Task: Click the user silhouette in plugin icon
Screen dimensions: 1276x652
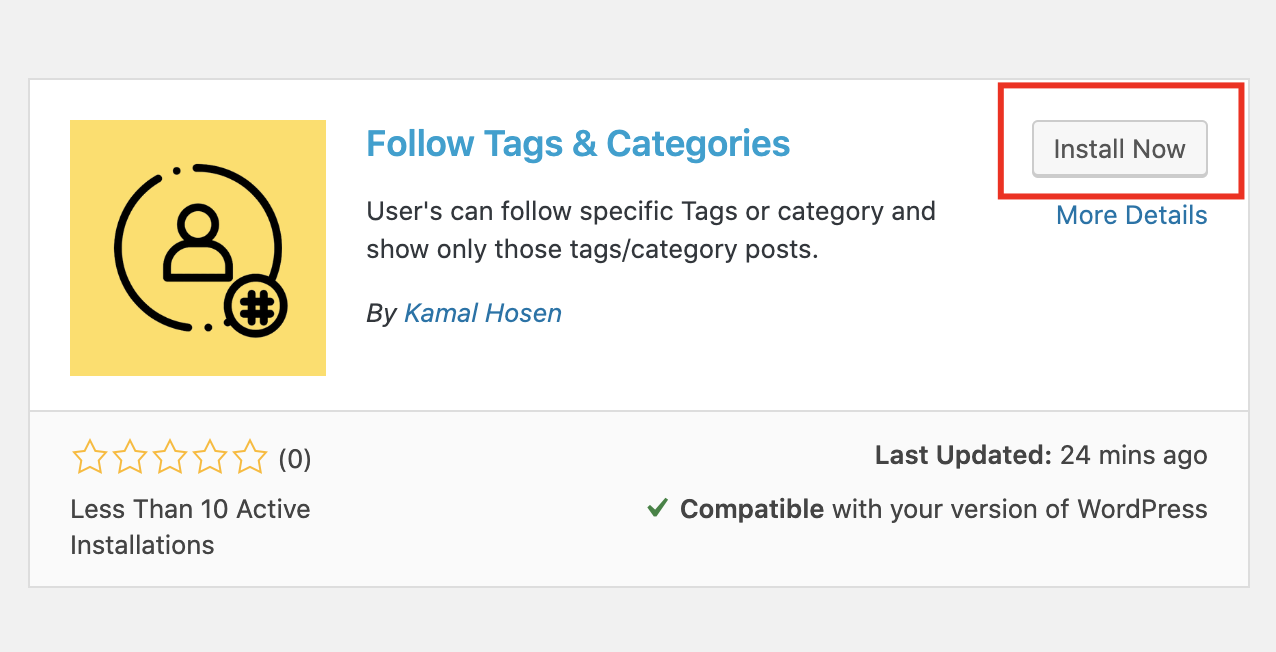Action: click(197, 244)
